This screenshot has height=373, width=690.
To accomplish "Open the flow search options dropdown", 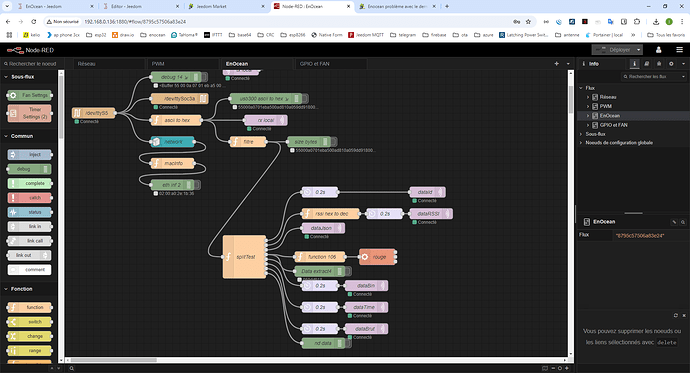I will [x=683, y=77].
